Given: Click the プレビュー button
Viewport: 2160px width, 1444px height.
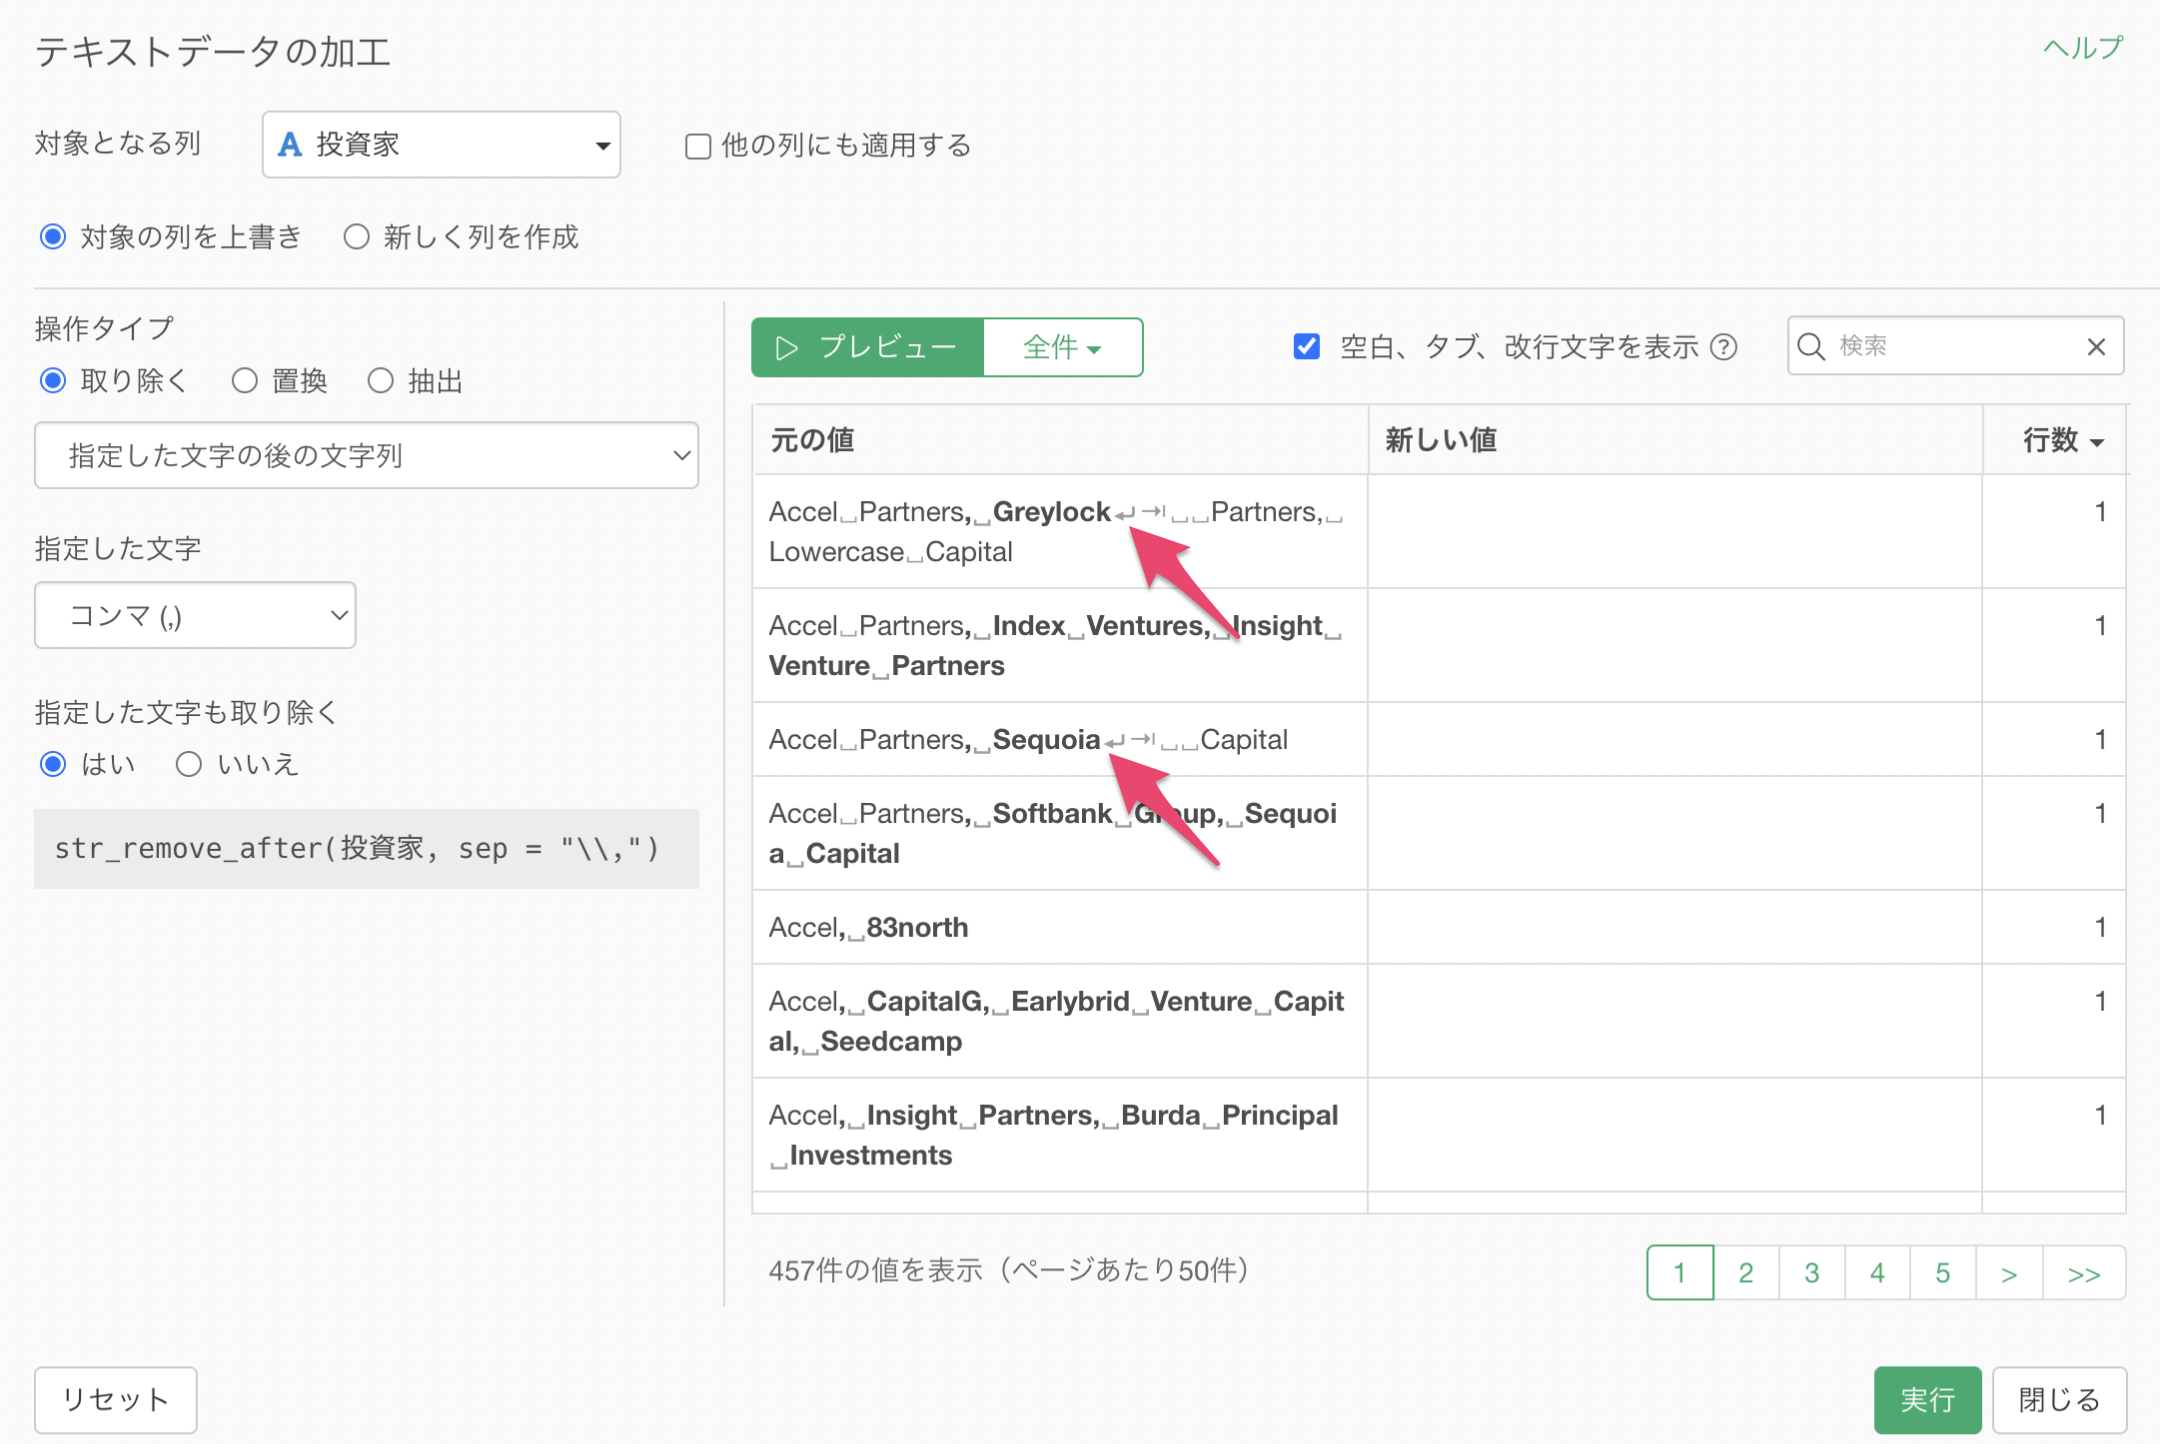Looking at the screenshot, I should click(868, 347).
